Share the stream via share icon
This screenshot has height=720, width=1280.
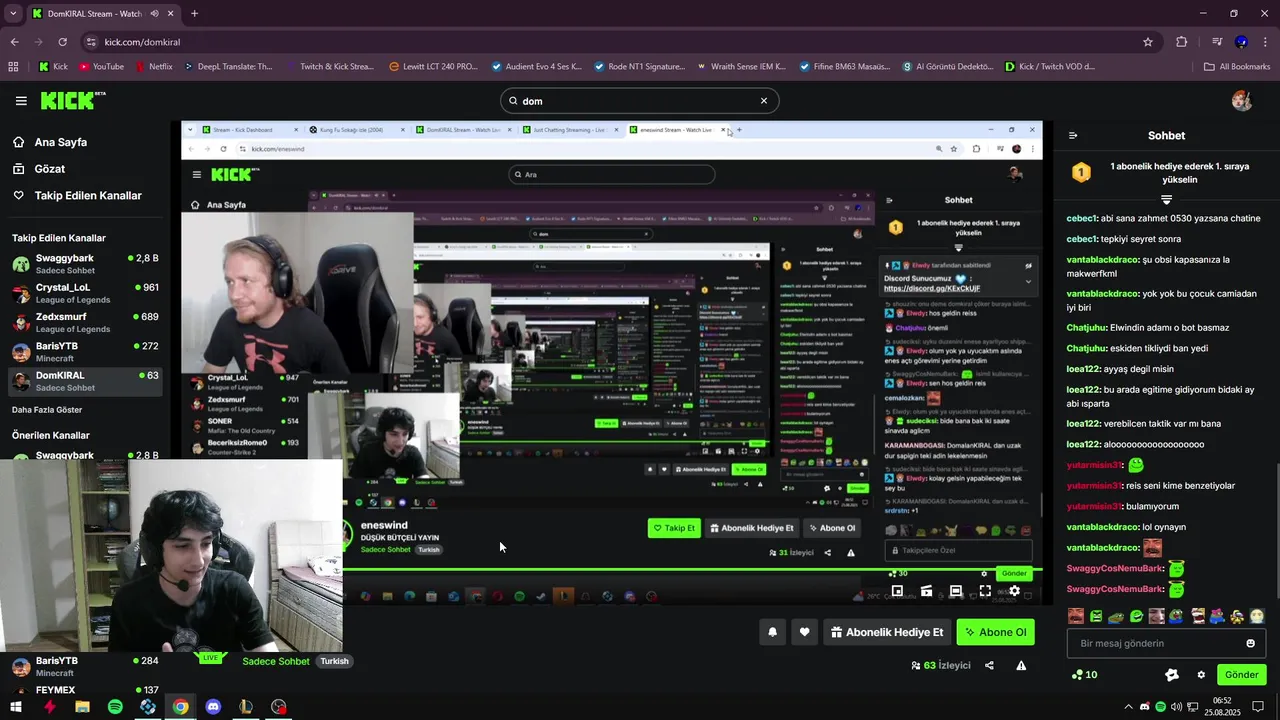click(989, 665)
